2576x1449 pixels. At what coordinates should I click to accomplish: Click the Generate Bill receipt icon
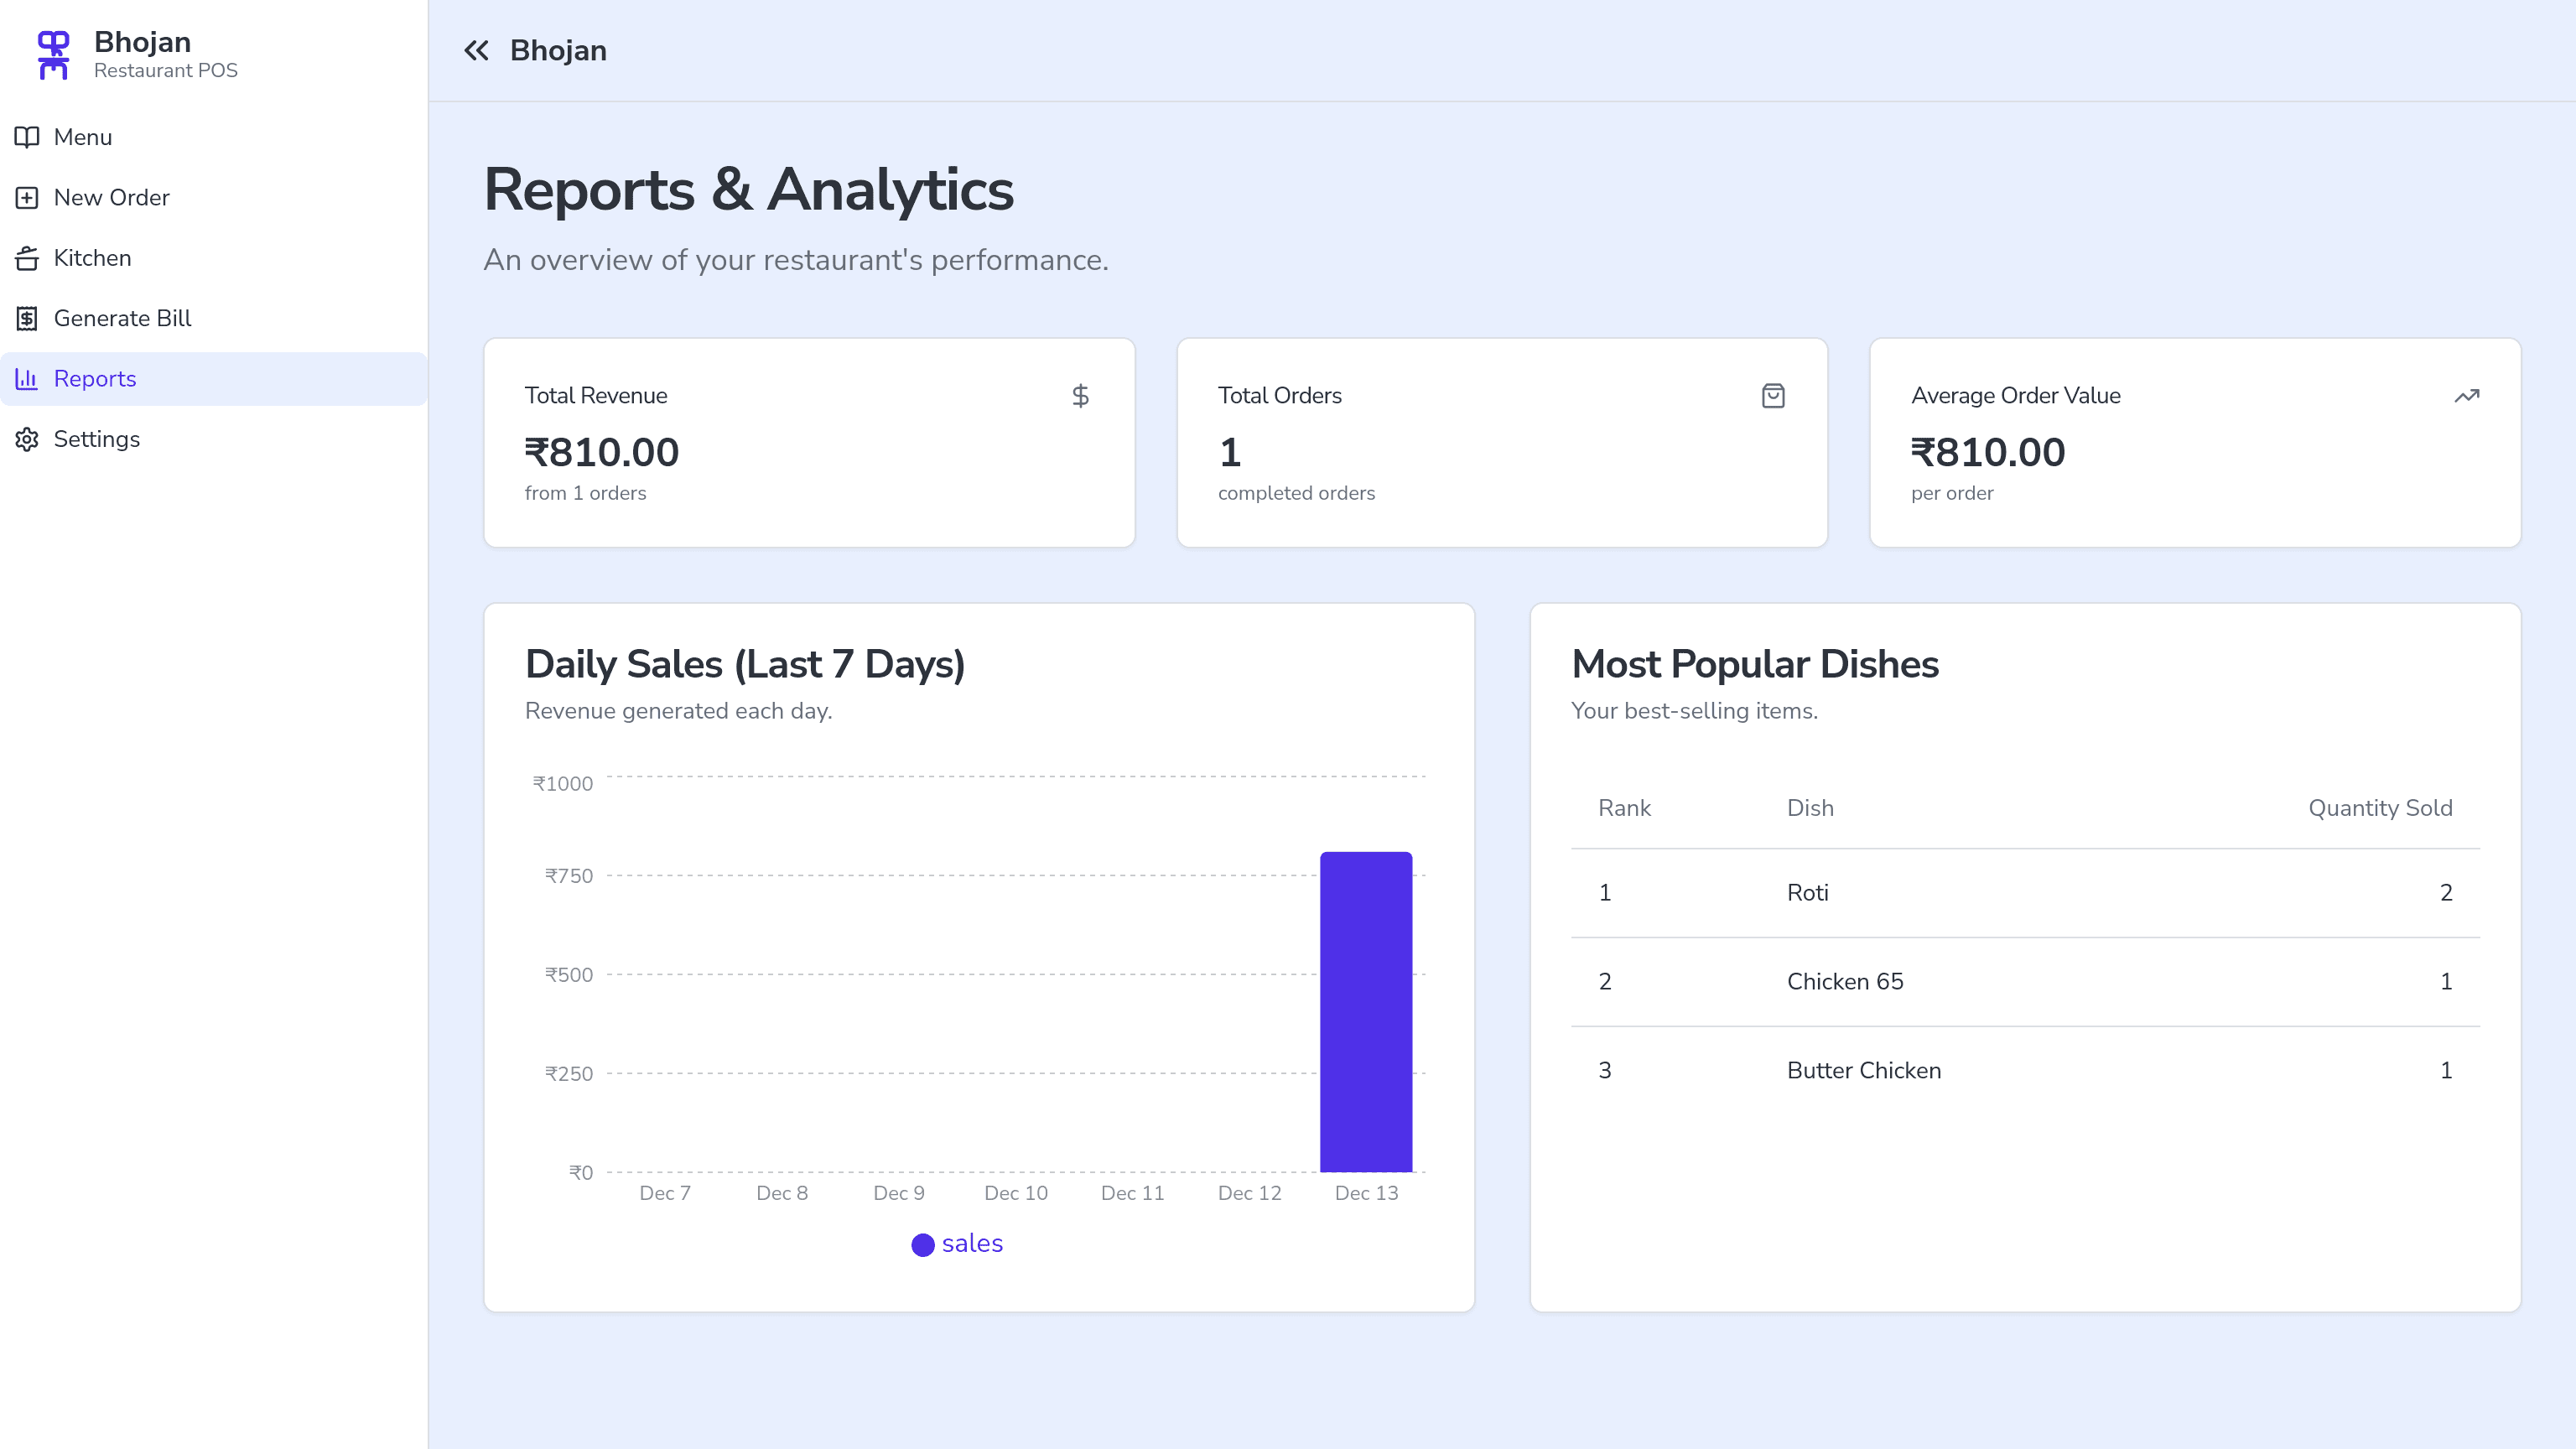(27, 318)
